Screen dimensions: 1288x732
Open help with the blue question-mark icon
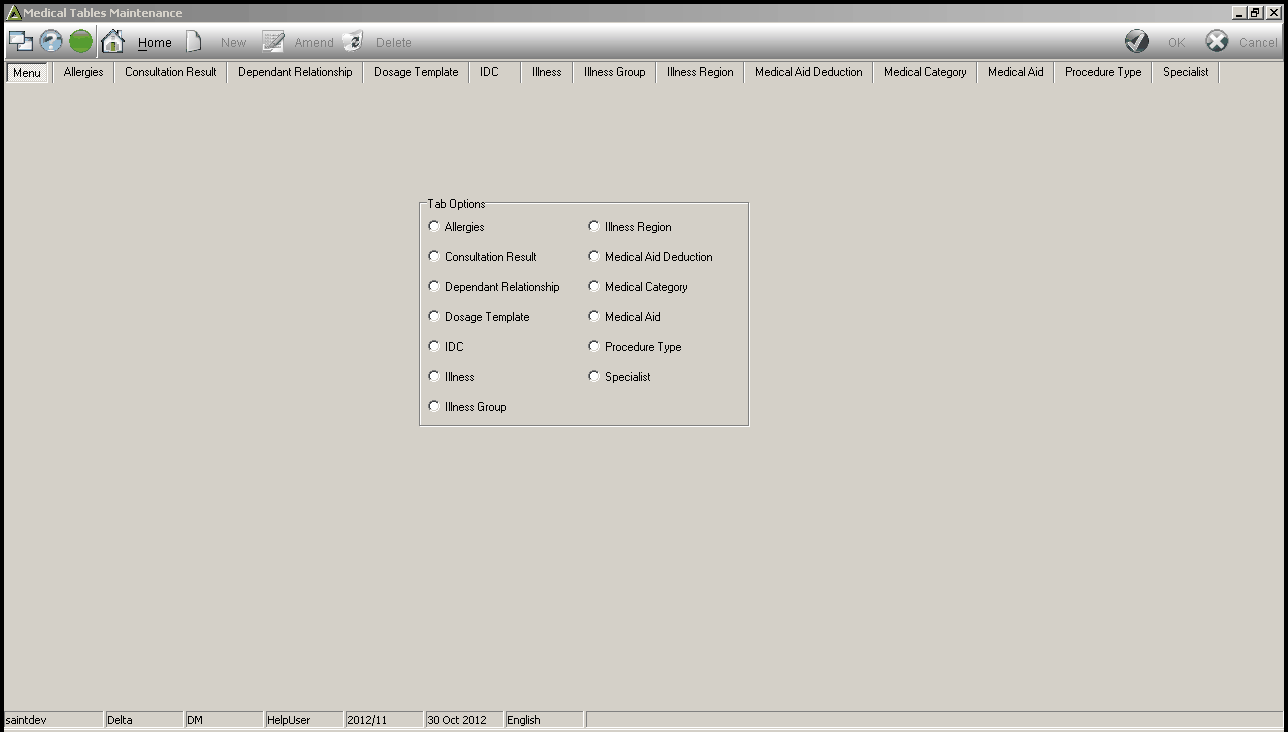(51, 42)
